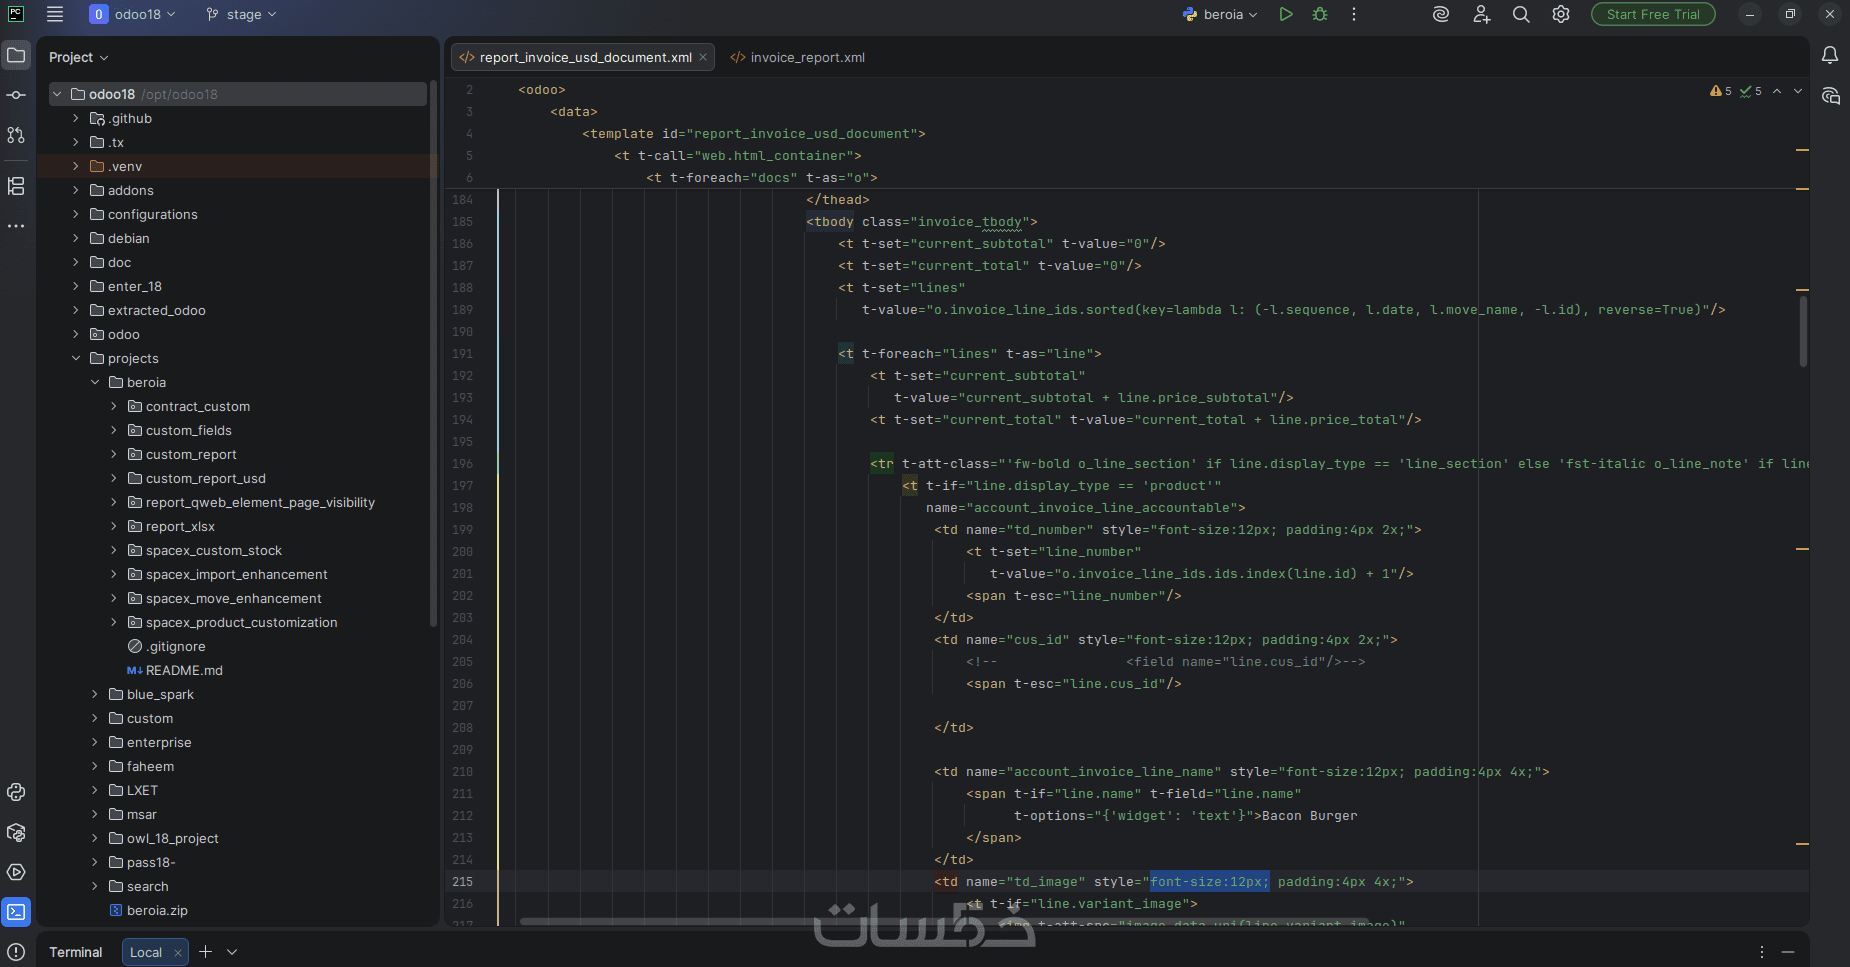
Task: Open IDE settings gear
Action: [1561, 14]
